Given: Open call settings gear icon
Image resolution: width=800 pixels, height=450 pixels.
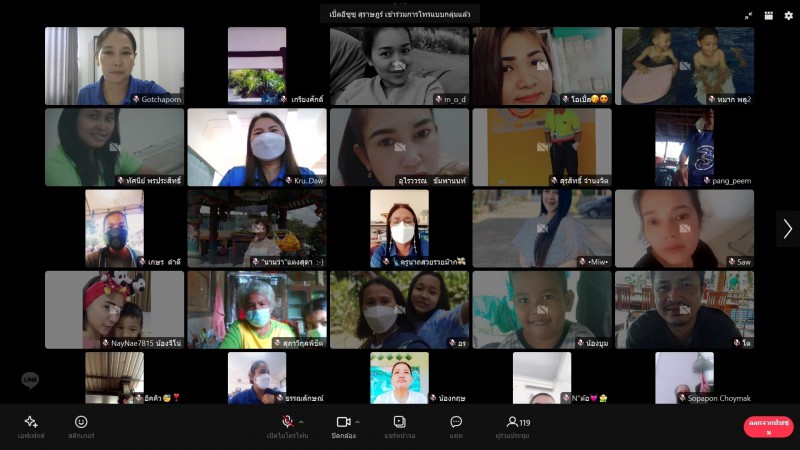Looking at the screenshot, I should 789,15.
